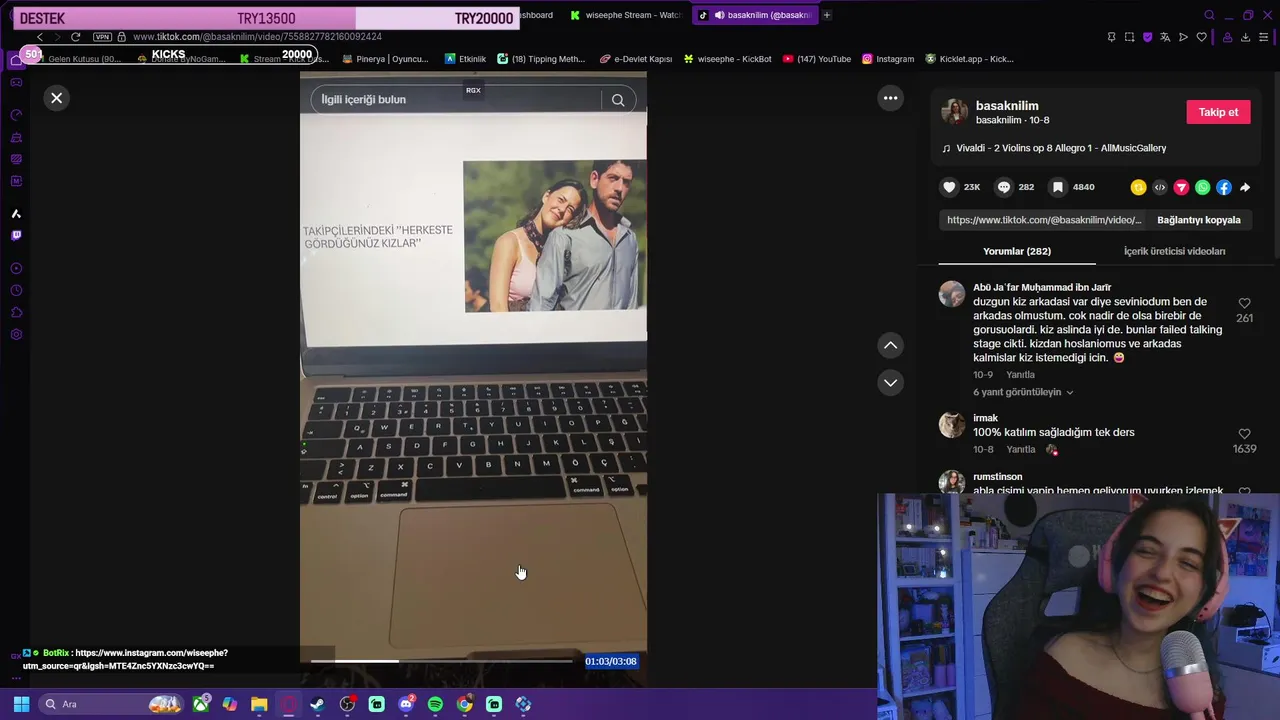This screenshot has height=720, width=1280.
Task: Click Bağlantıyı kopyala copy link button
Action: [x=1198, y=220]
